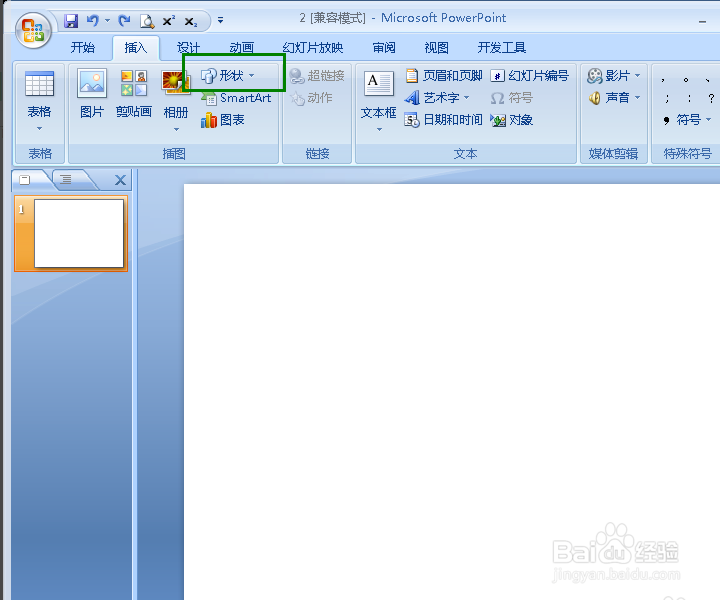Customize the quick access toolbar
Screen dimensions: 720x600
point(220,20)
